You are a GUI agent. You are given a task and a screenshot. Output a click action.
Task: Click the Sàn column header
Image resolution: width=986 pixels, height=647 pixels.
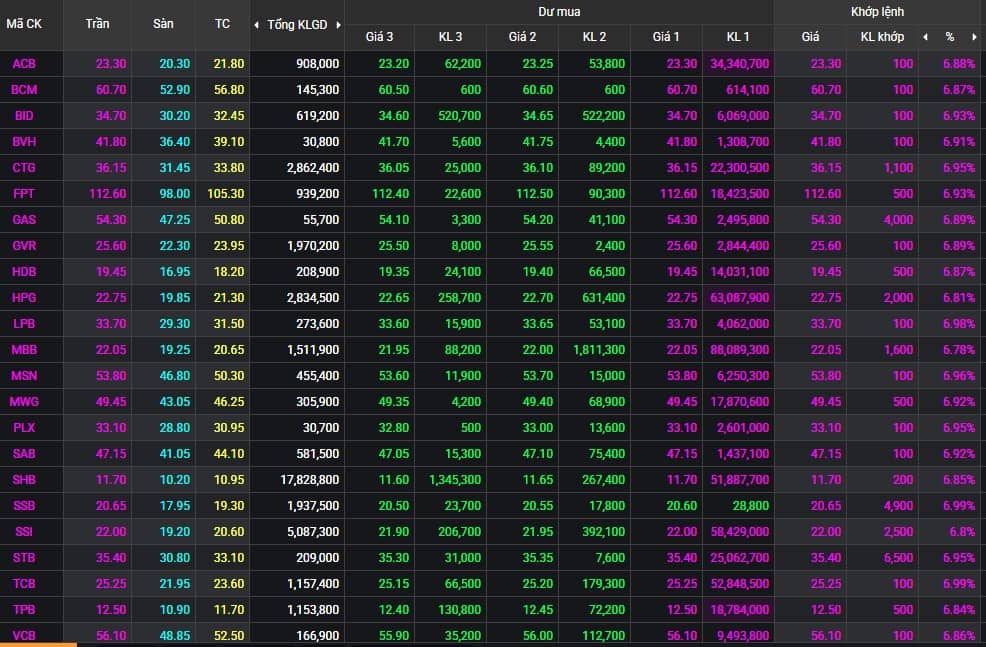click(x=163, y=24)
